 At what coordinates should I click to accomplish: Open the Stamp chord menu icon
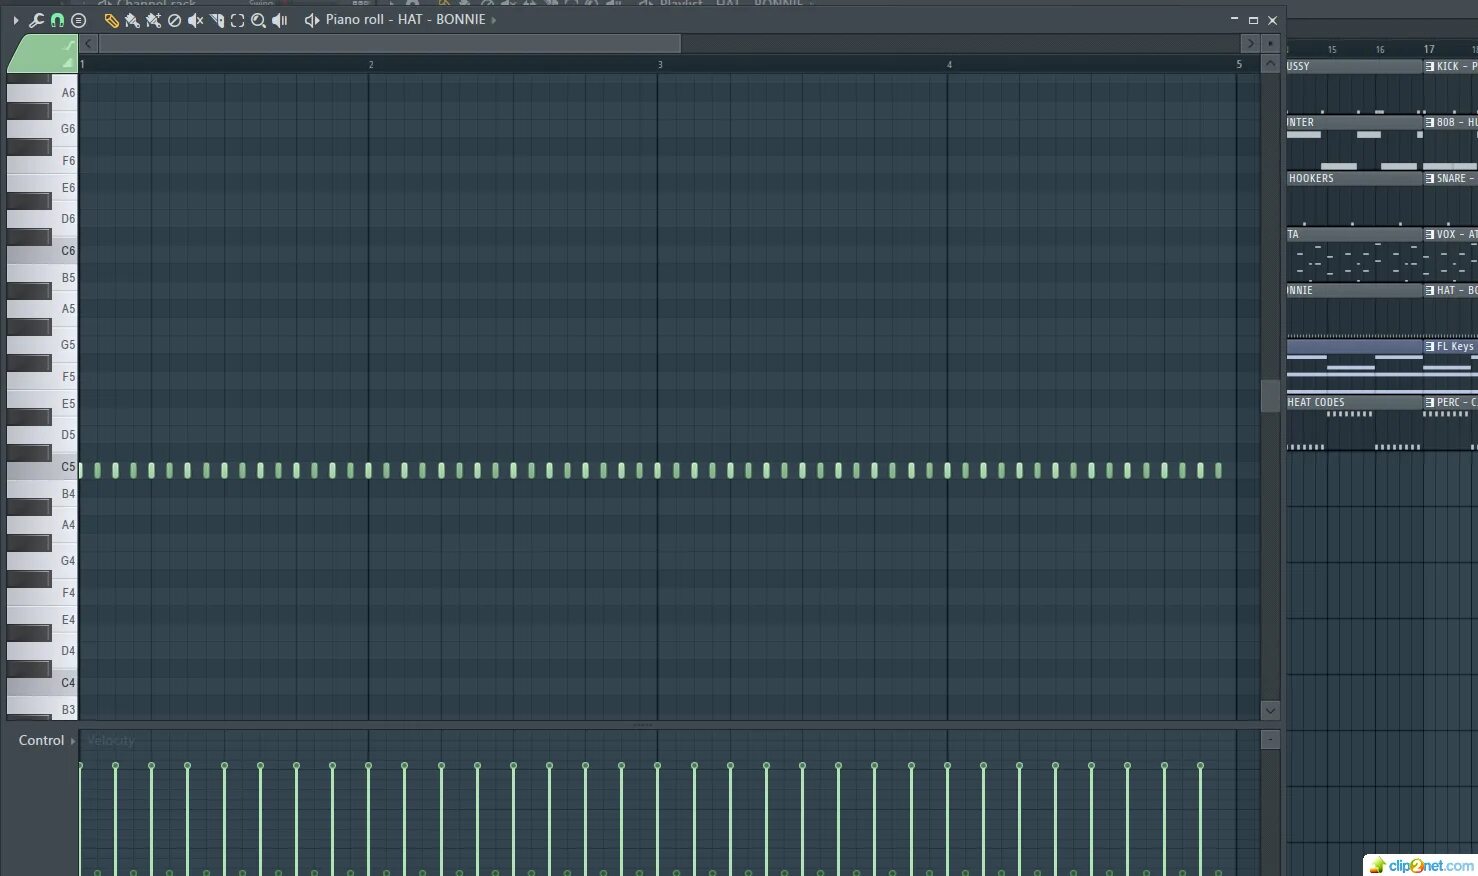coord(79,20)
